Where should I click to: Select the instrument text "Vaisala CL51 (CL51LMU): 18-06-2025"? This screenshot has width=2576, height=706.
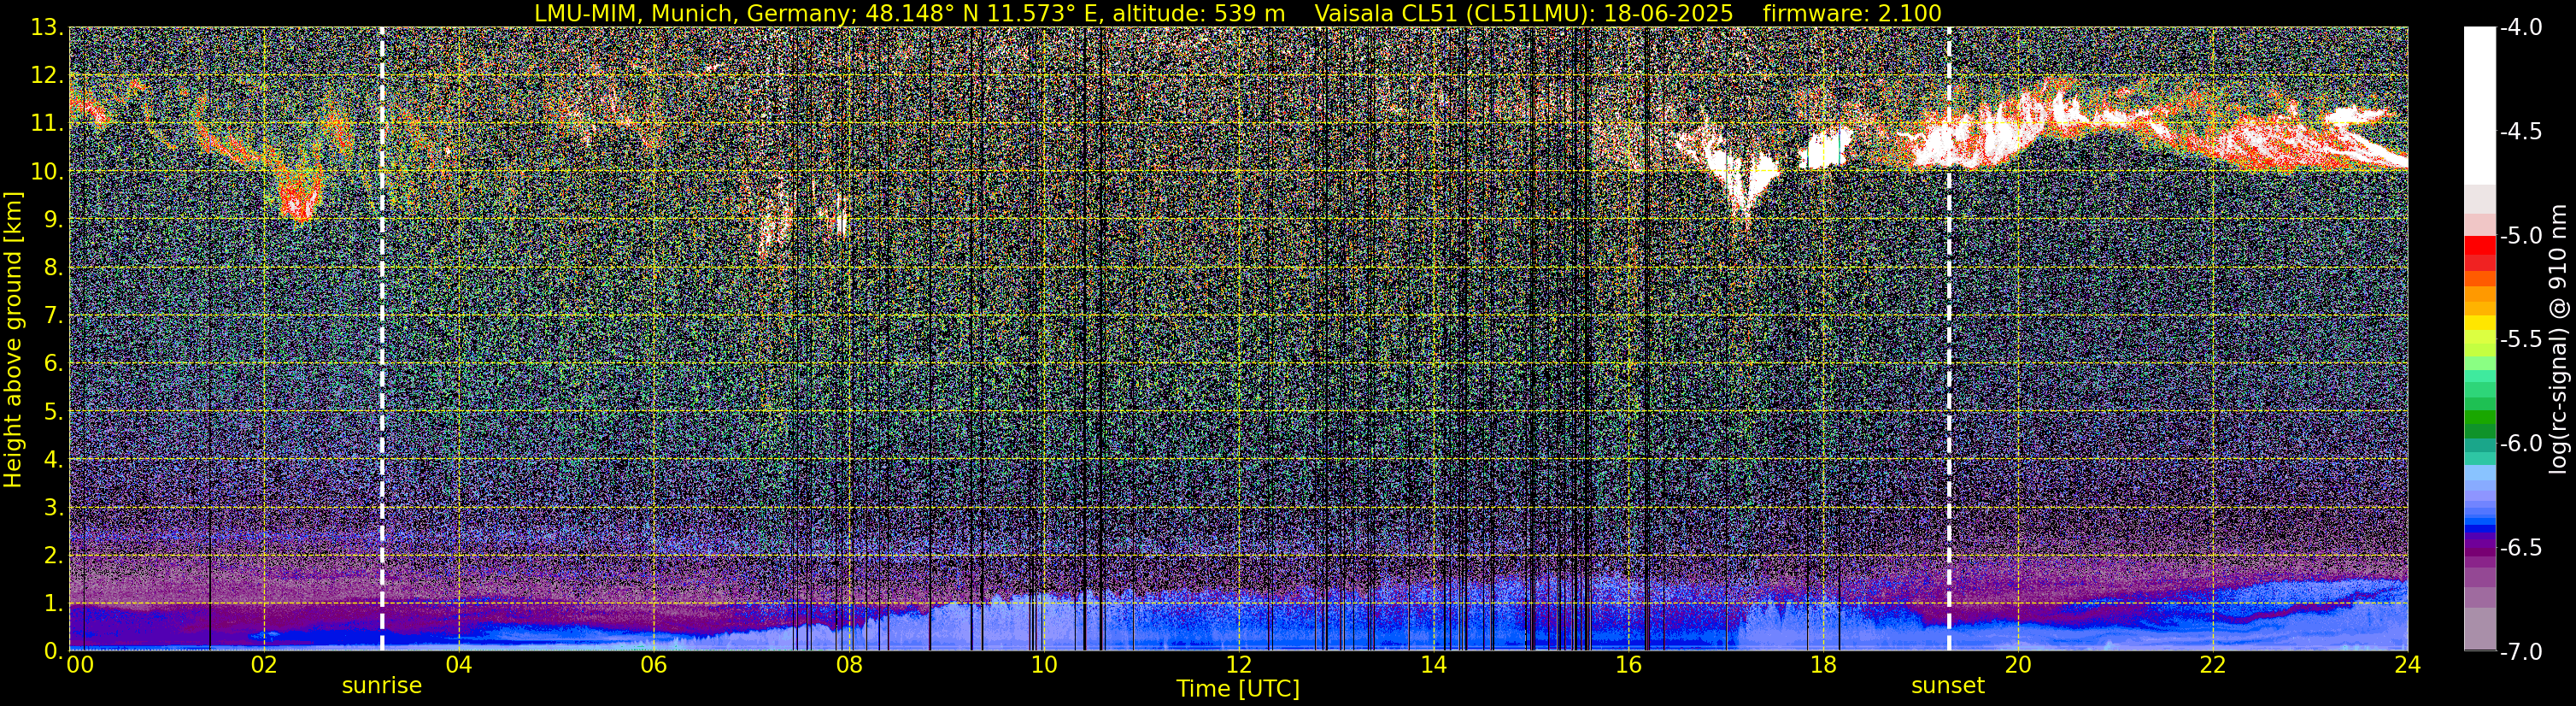[x=1524, y=13]
